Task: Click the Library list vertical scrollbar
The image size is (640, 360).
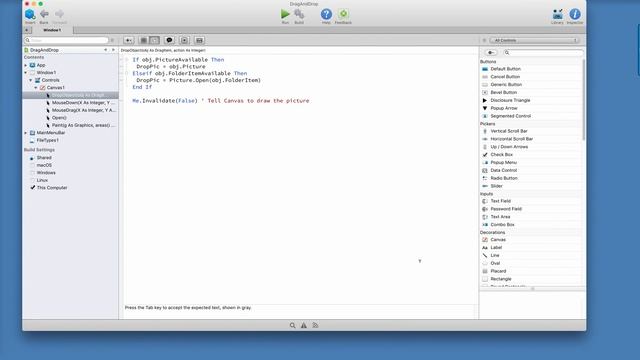Action: (583, 100)
